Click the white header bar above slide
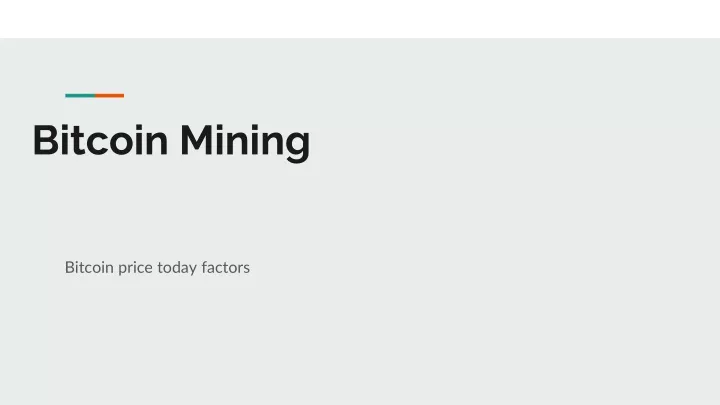Viewport: 720px width, 405px height. tap(360, 19)
